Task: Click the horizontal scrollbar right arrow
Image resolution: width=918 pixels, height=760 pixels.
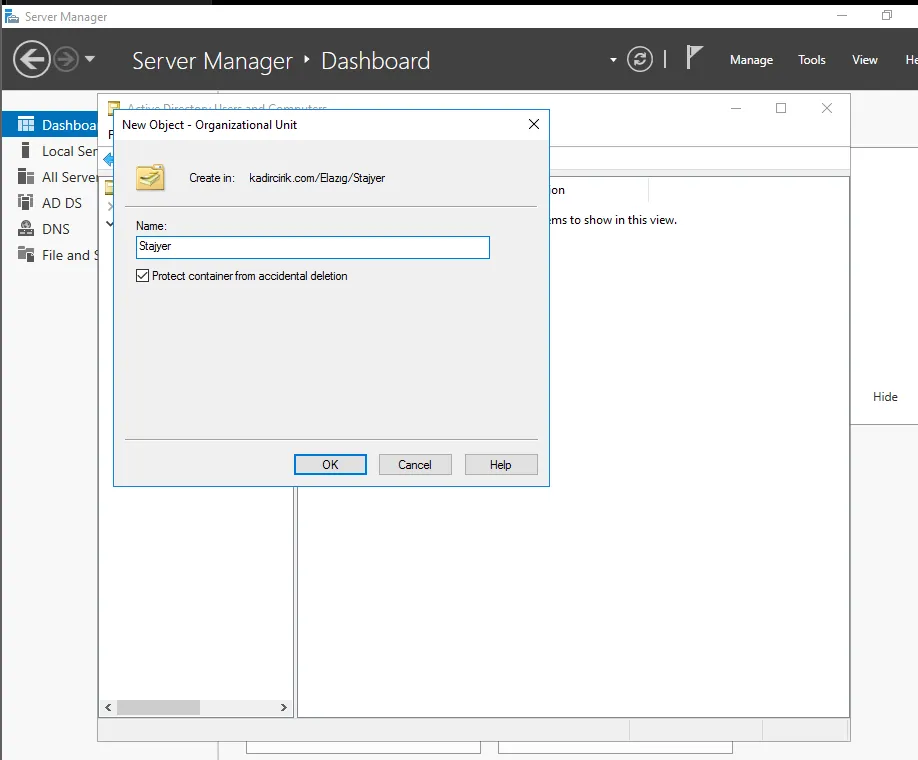Action: coord(283,707)
